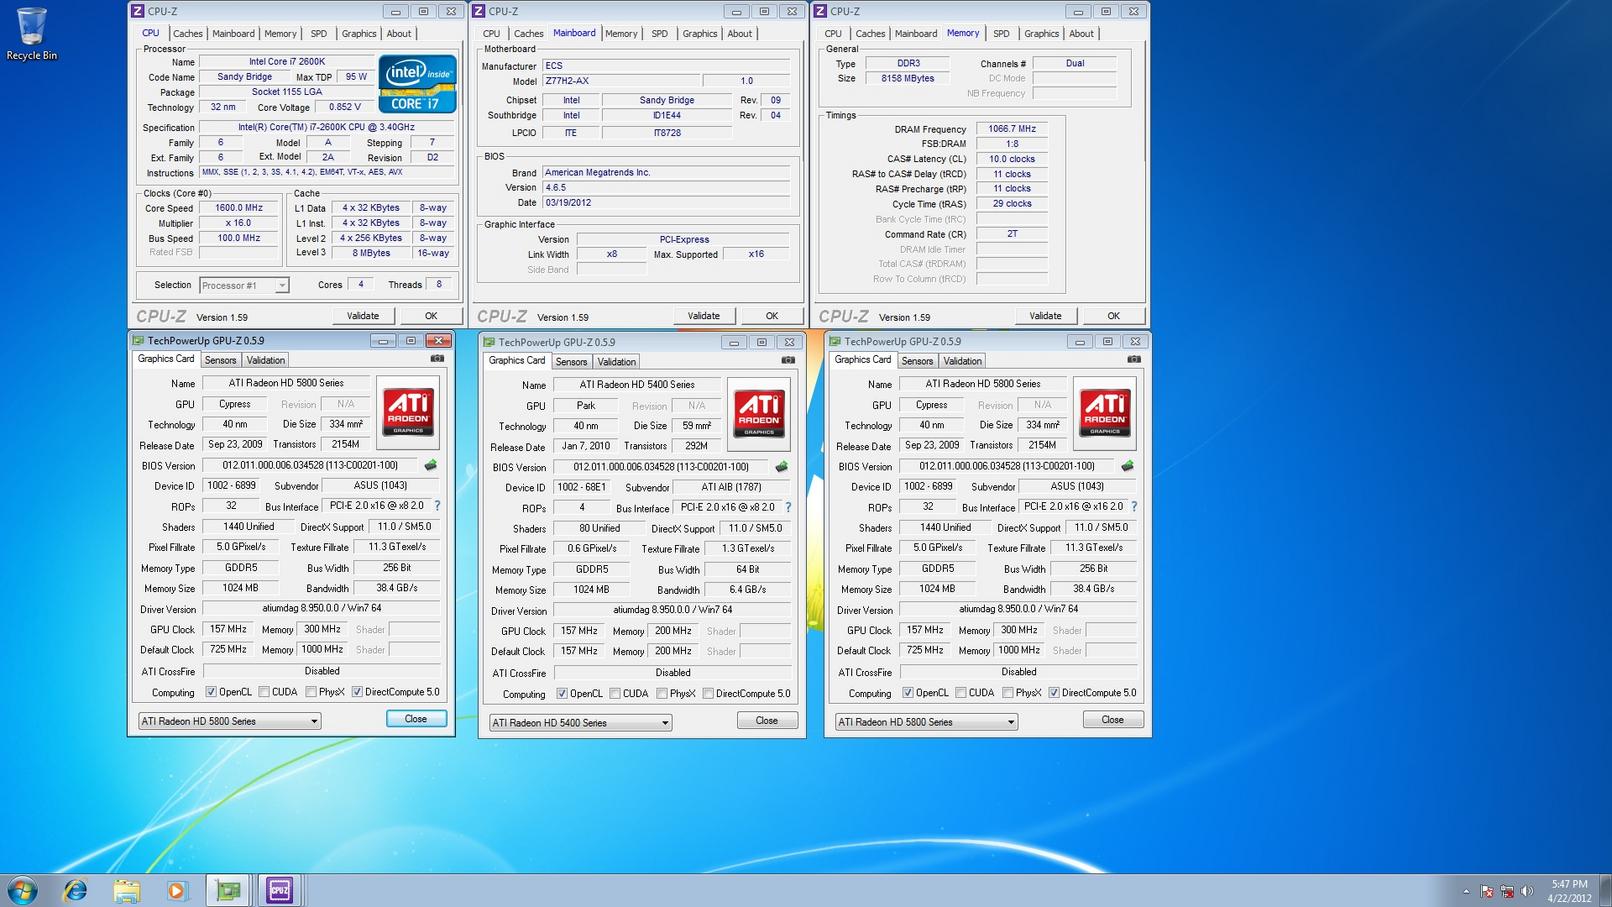Open GPU selector dropdown in GPU-Z window with x16 @ x16 bus
1612x907 pixels.
point(926,722)
